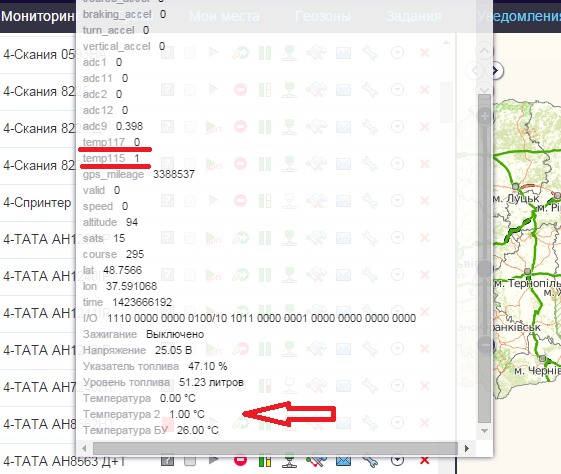Tick the checkbox for 4-ТАТА АН8563 Д+Т
561x474 pixels.
coord(190,460)
